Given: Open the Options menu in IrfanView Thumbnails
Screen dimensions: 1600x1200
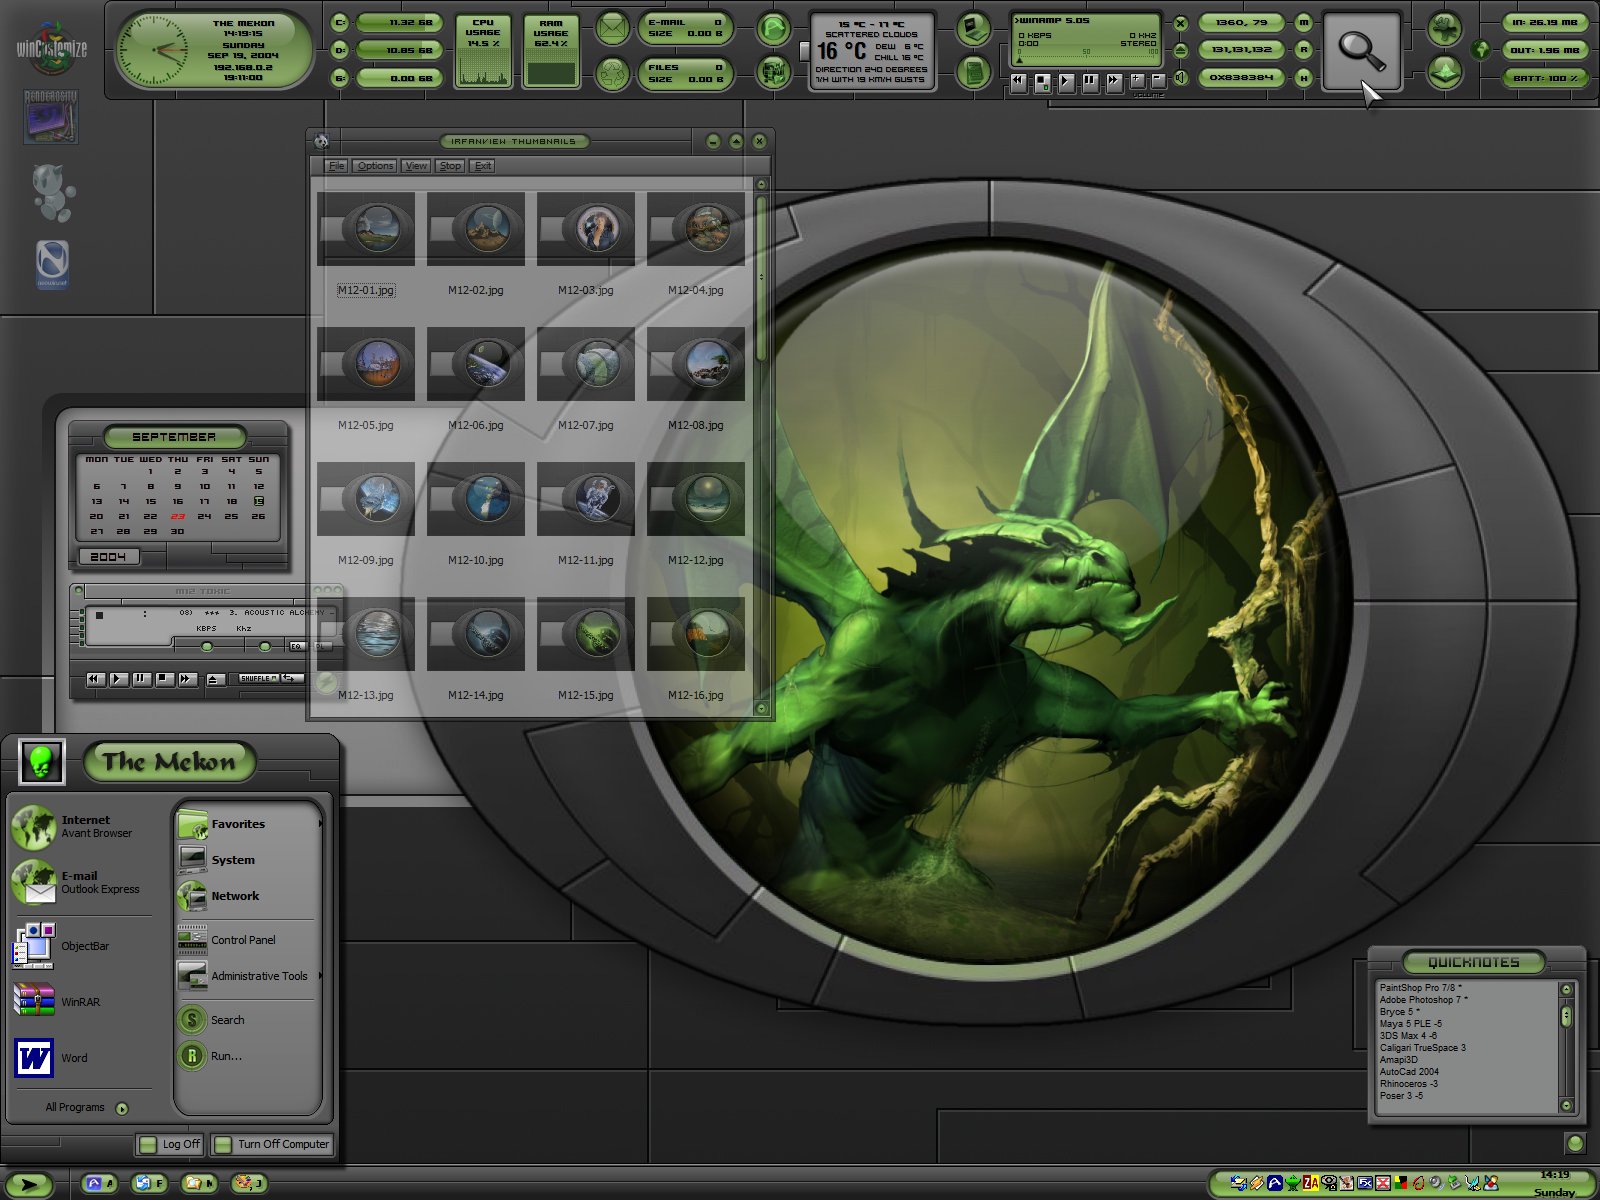Looking at the screenshot, I should (x=375, y=166).
